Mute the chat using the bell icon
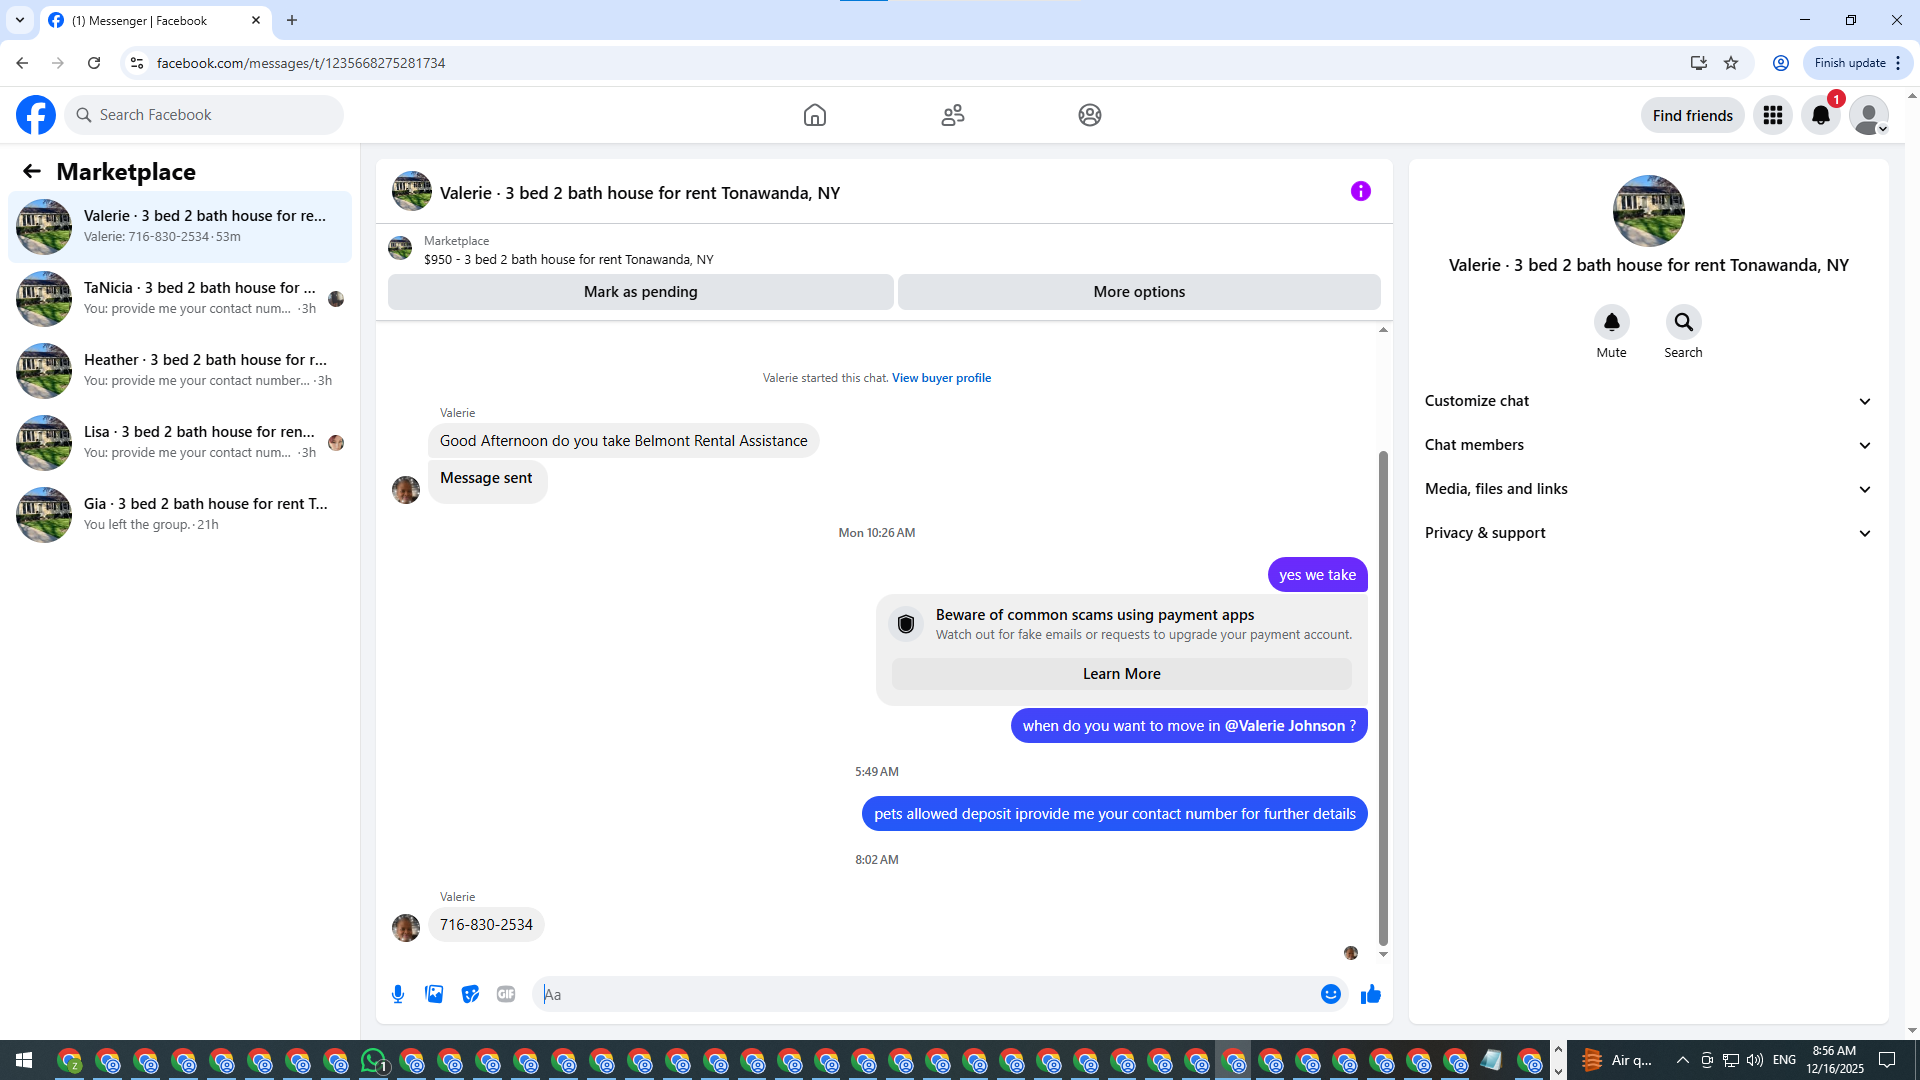 (1612, 322)
